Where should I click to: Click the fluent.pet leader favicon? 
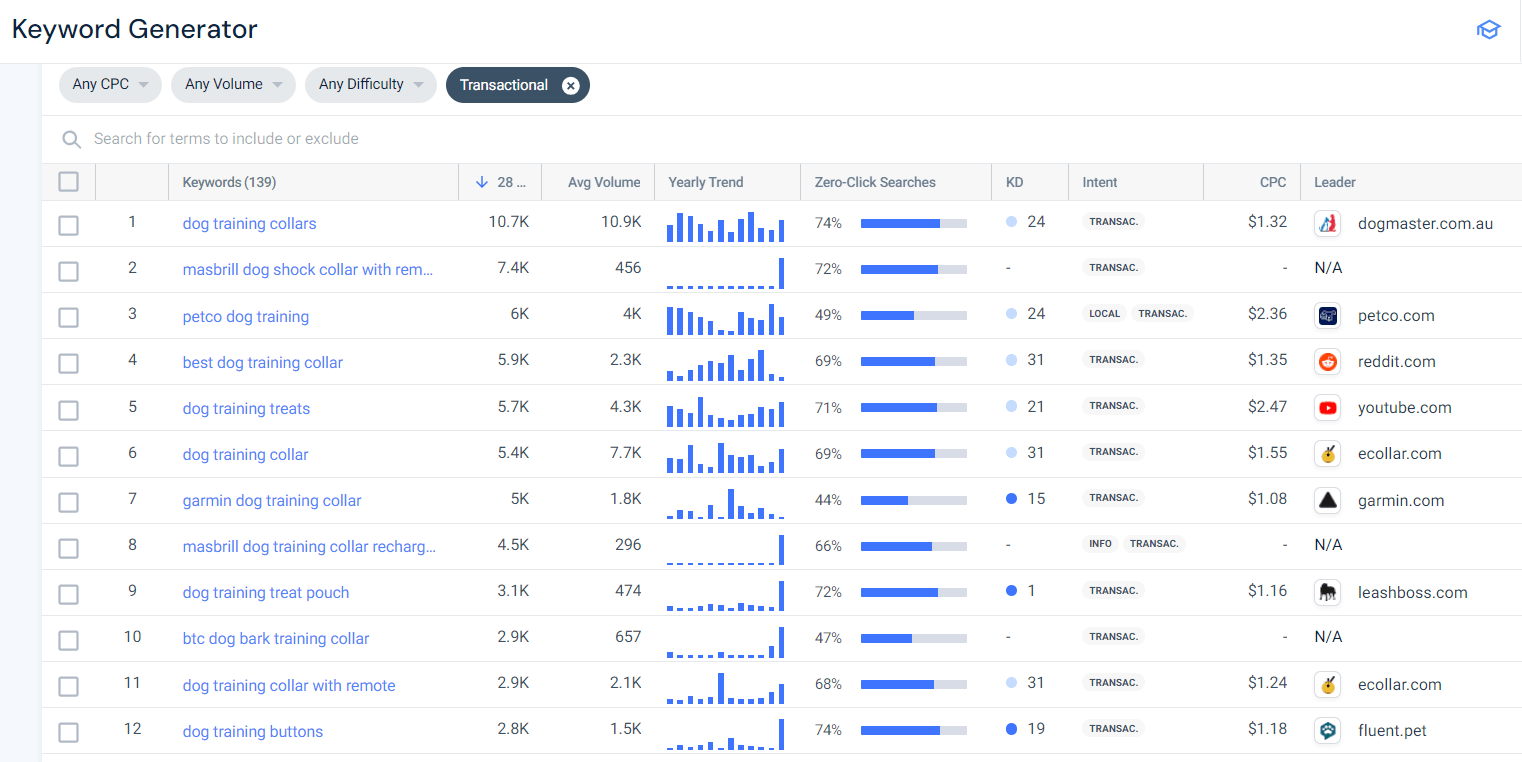[1327, 730]
